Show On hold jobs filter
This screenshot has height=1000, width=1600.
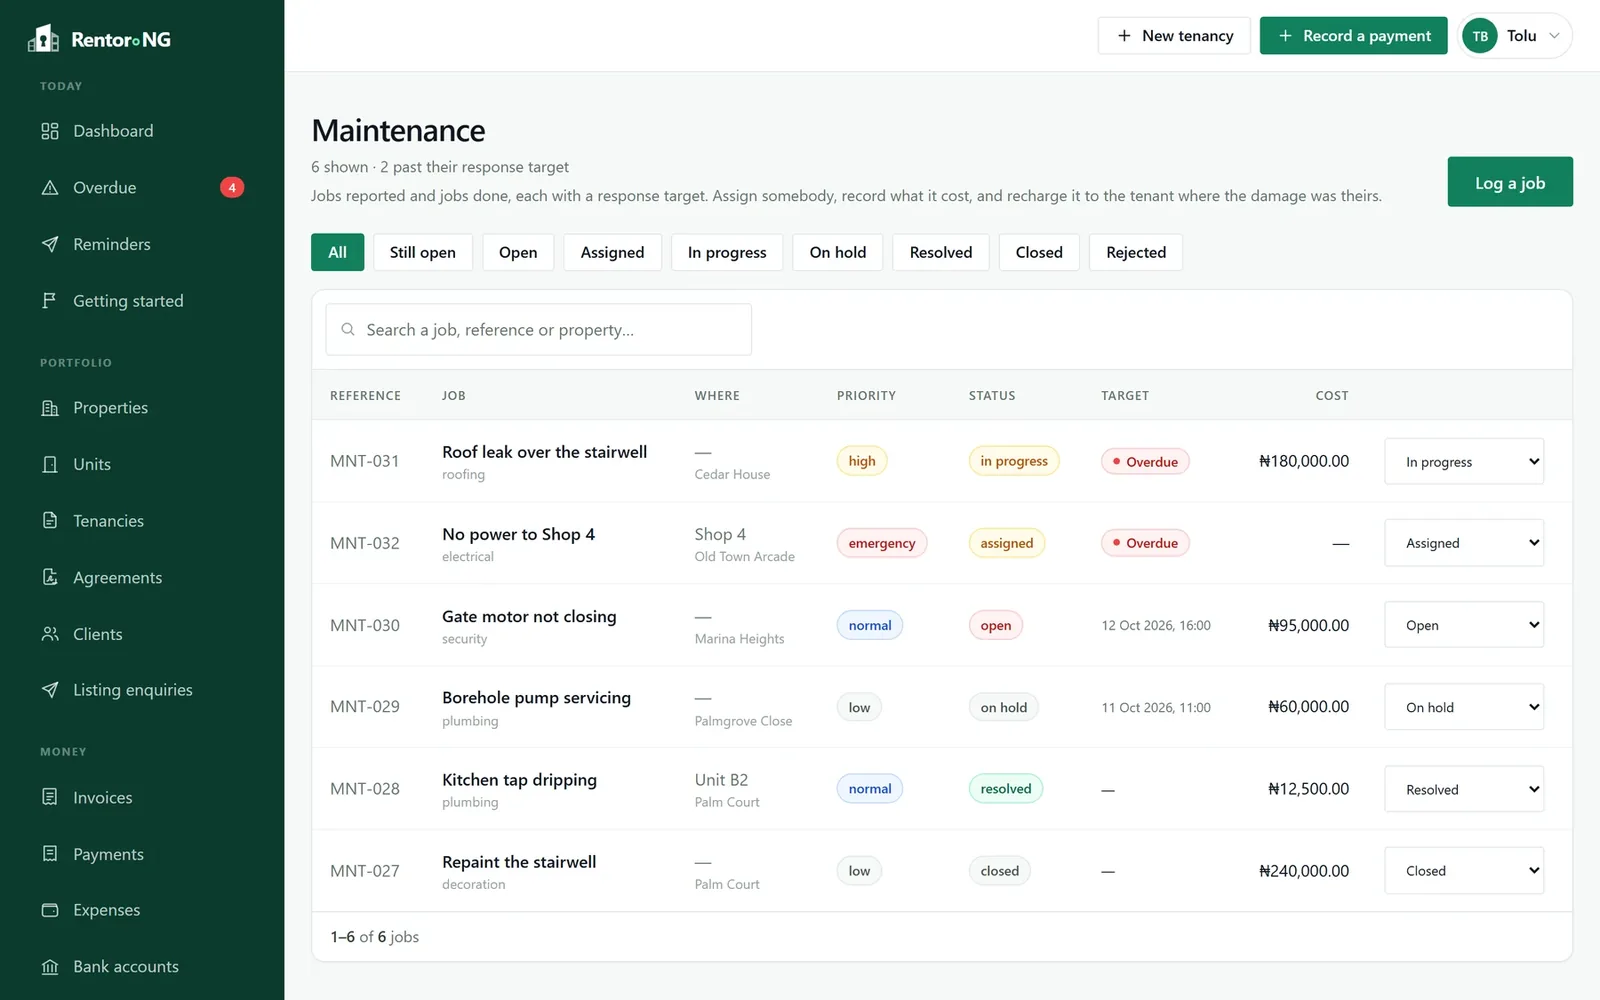click(838, 252)
